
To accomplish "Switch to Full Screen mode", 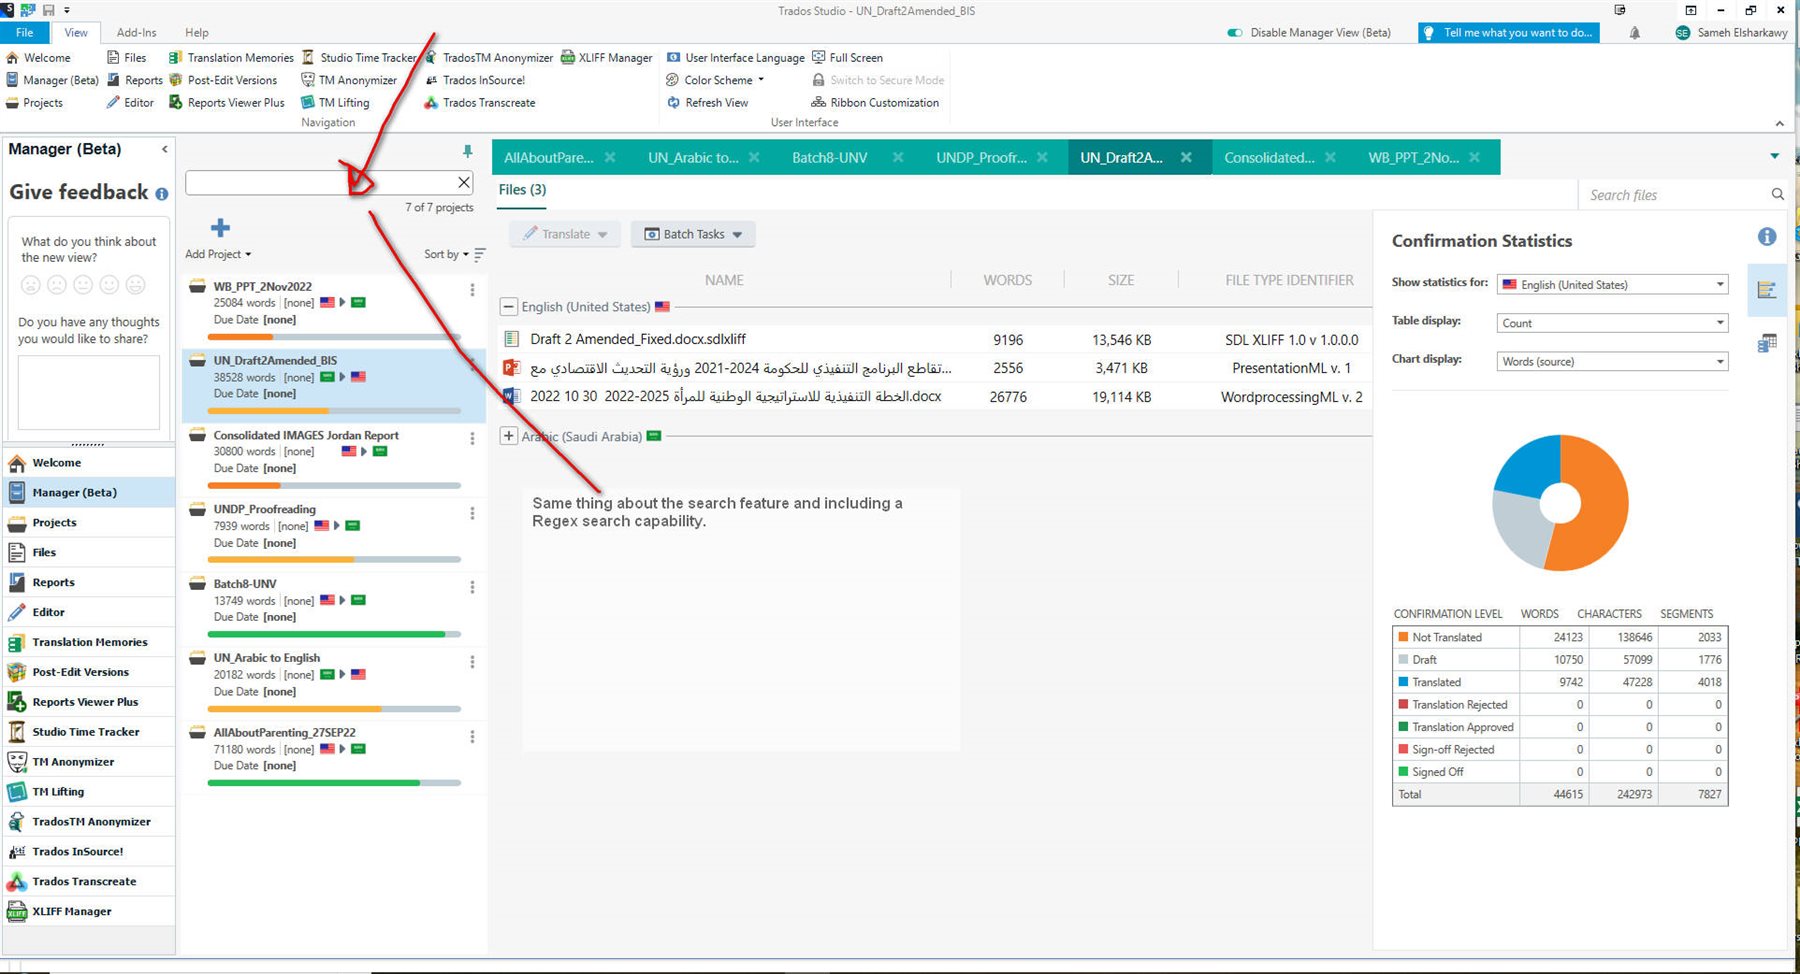I will click(x=847, y=58).
